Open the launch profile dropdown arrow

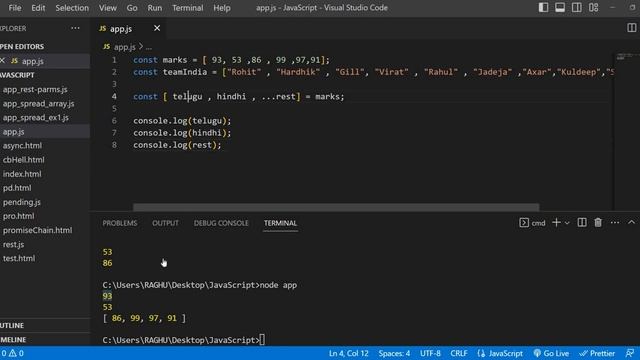(x=567, y=223)
